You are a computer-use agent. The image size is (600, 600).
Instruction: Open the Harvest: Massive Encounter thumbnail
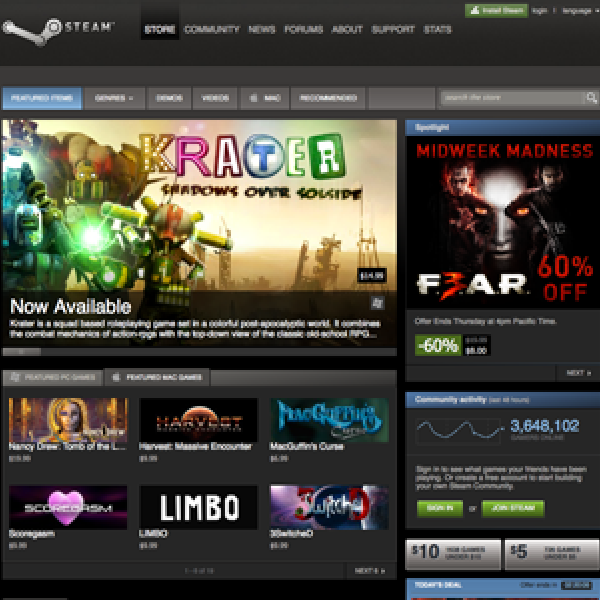point(198,420)
